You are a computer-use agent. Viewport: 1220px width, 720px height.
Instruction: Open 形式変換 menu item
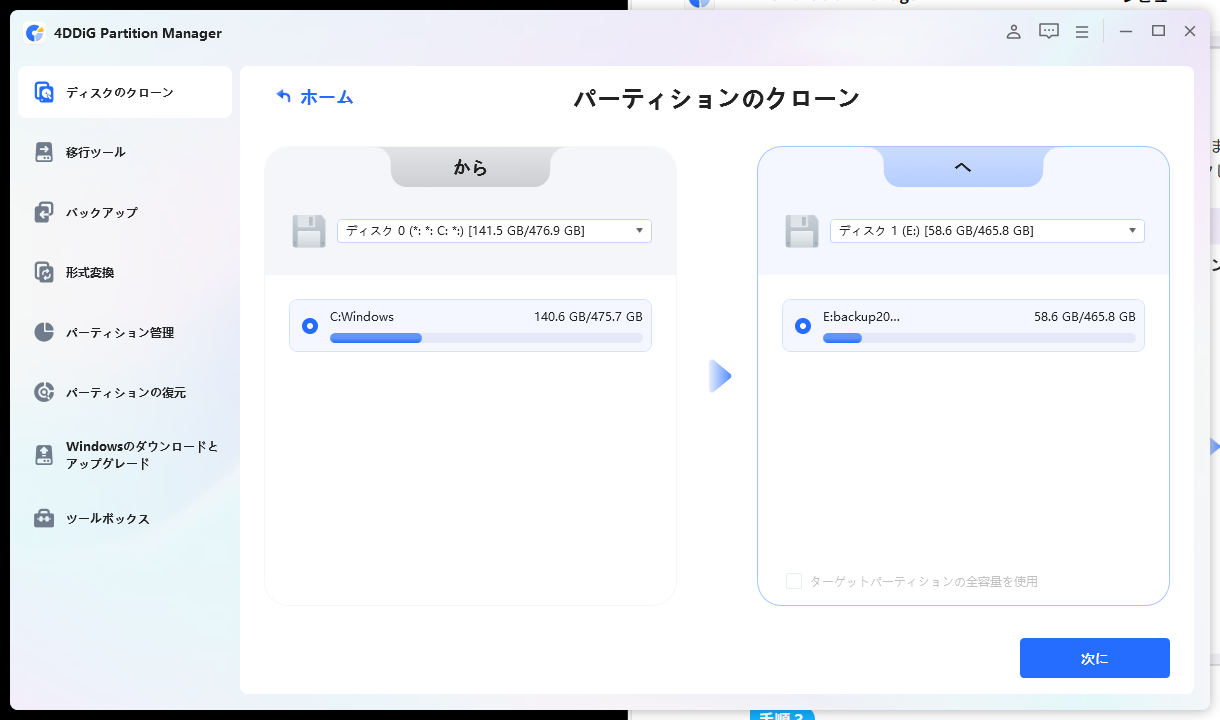(x=125, y=272)
